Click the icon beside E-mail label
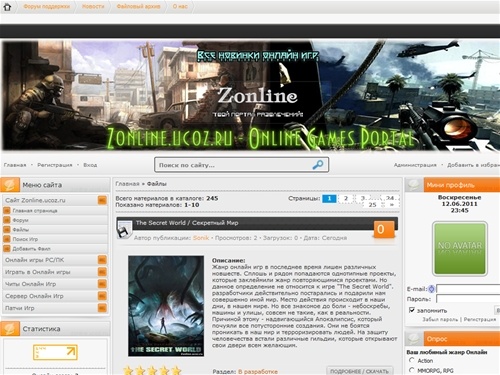Image resolution: width=500 pixels, height=375 pixels. click(431, 289)
